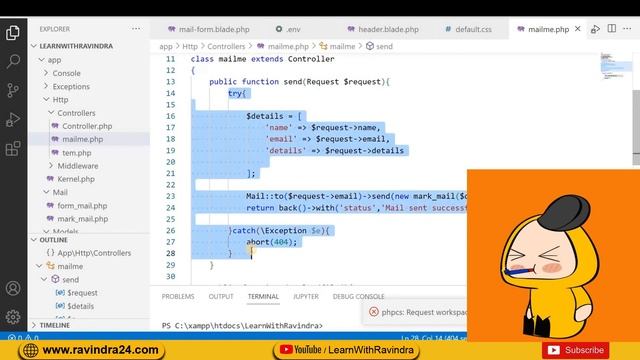Click the Controllers breadcrumb segment

226,47
